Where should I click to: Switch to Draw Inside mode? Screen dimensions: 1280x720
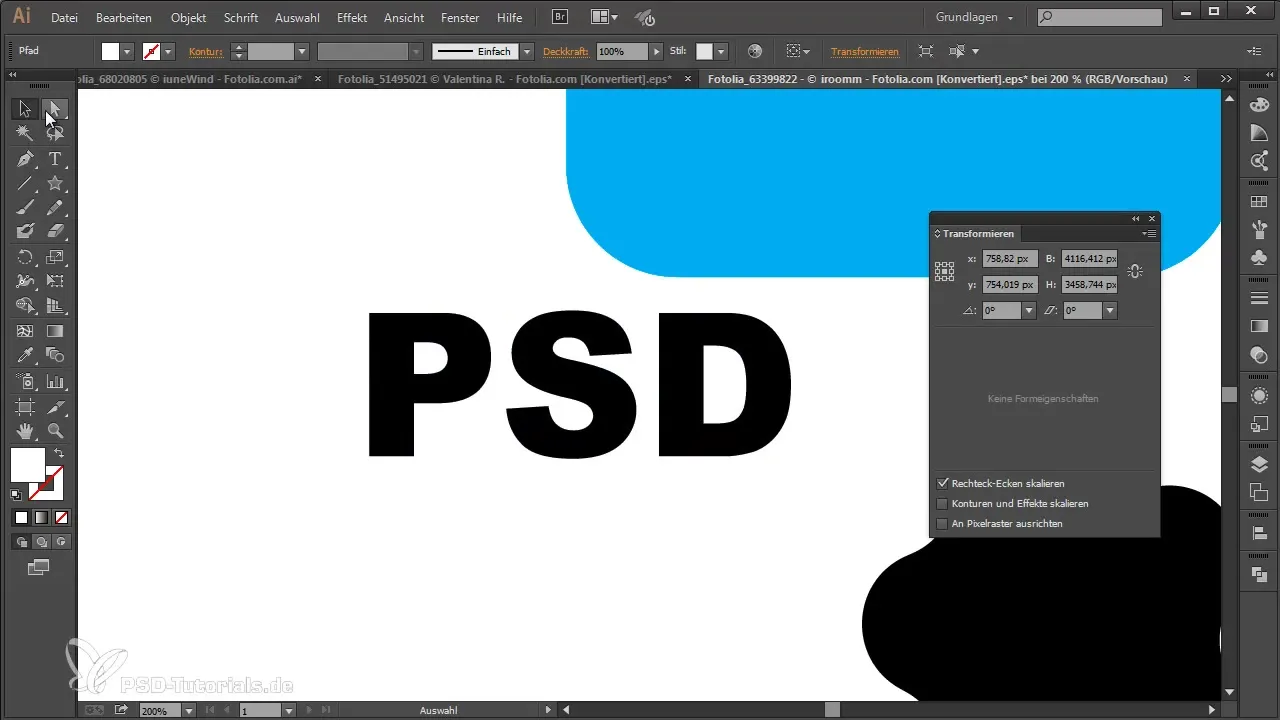61,542
